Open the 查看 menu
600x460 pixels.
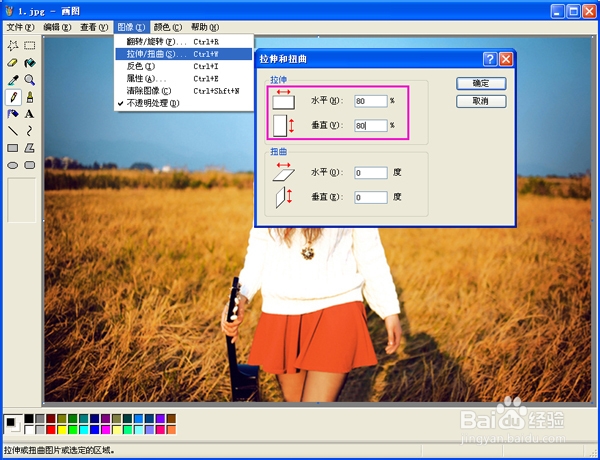pyautogui.click(x=94, y=27)
